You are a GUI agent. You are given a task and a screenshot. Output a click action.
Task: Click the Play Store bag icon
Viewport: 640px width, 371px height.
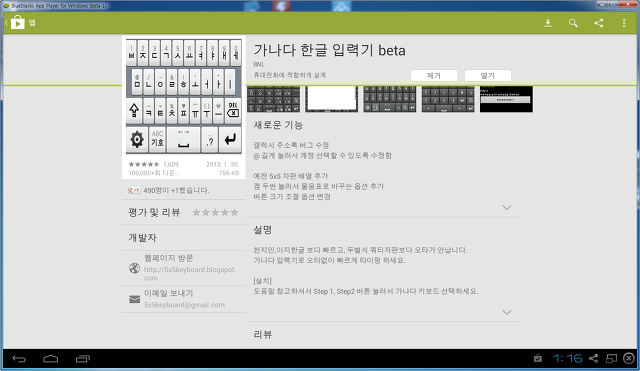click(17, 22)
